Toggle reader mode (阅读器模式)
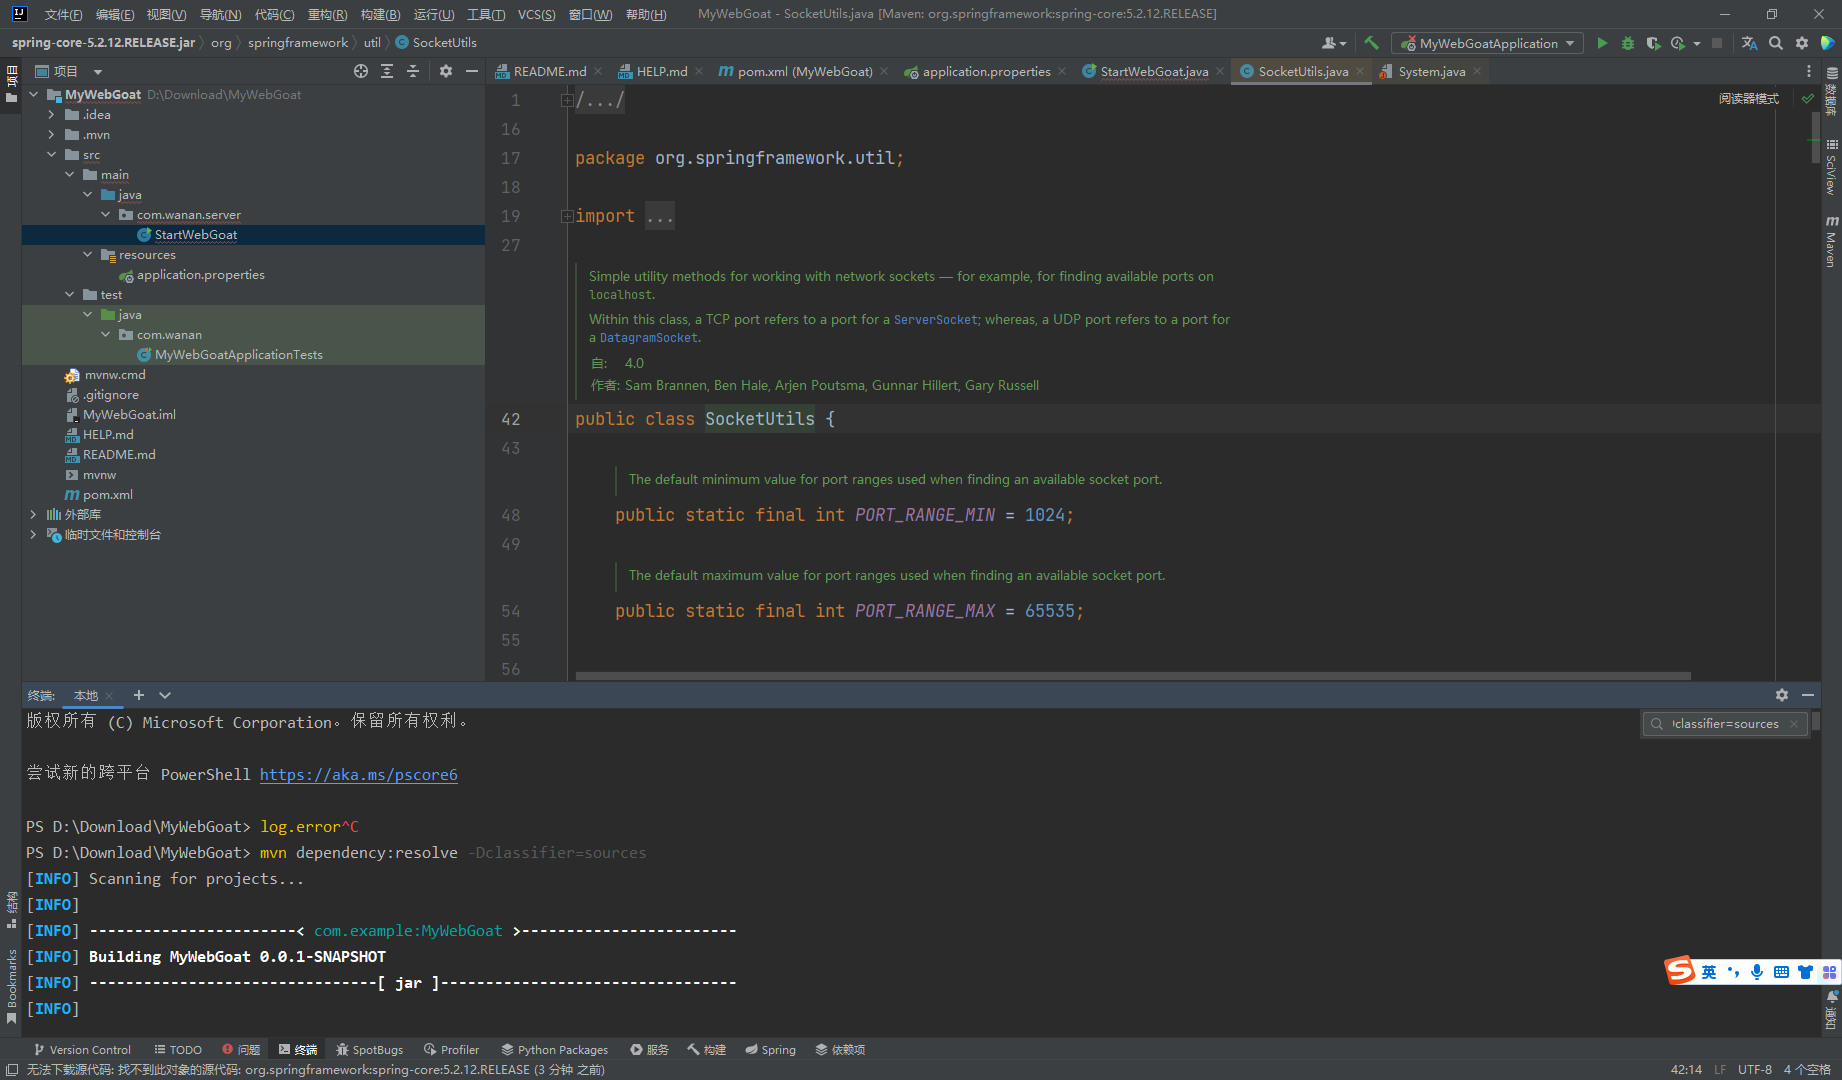1842x1080 pixels. [1748, 99]
